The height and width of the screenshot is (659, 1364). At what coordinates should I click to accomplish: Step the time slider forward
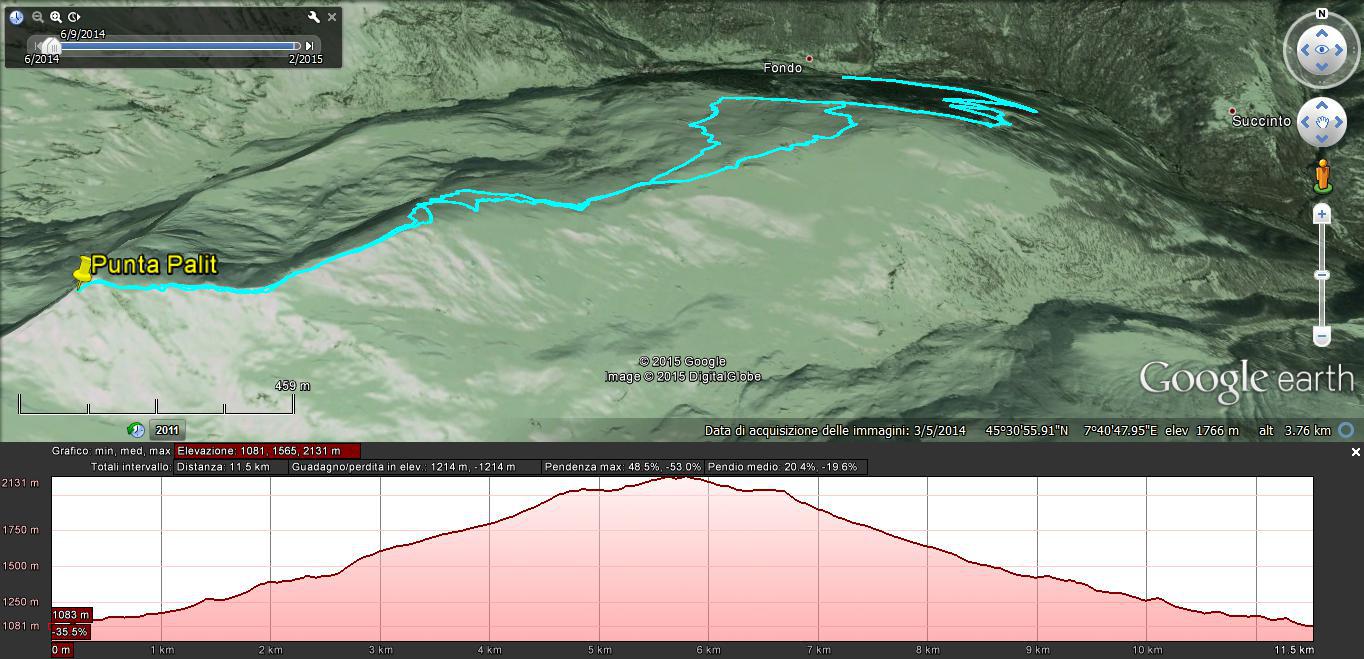pos(310,46)
